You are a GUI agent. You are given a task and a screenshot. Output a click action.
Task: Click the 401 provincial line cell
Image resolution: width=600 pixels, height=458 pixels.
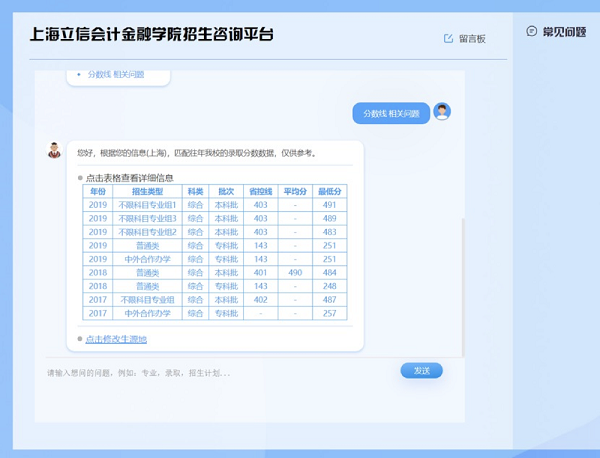(x=261, y=272)
